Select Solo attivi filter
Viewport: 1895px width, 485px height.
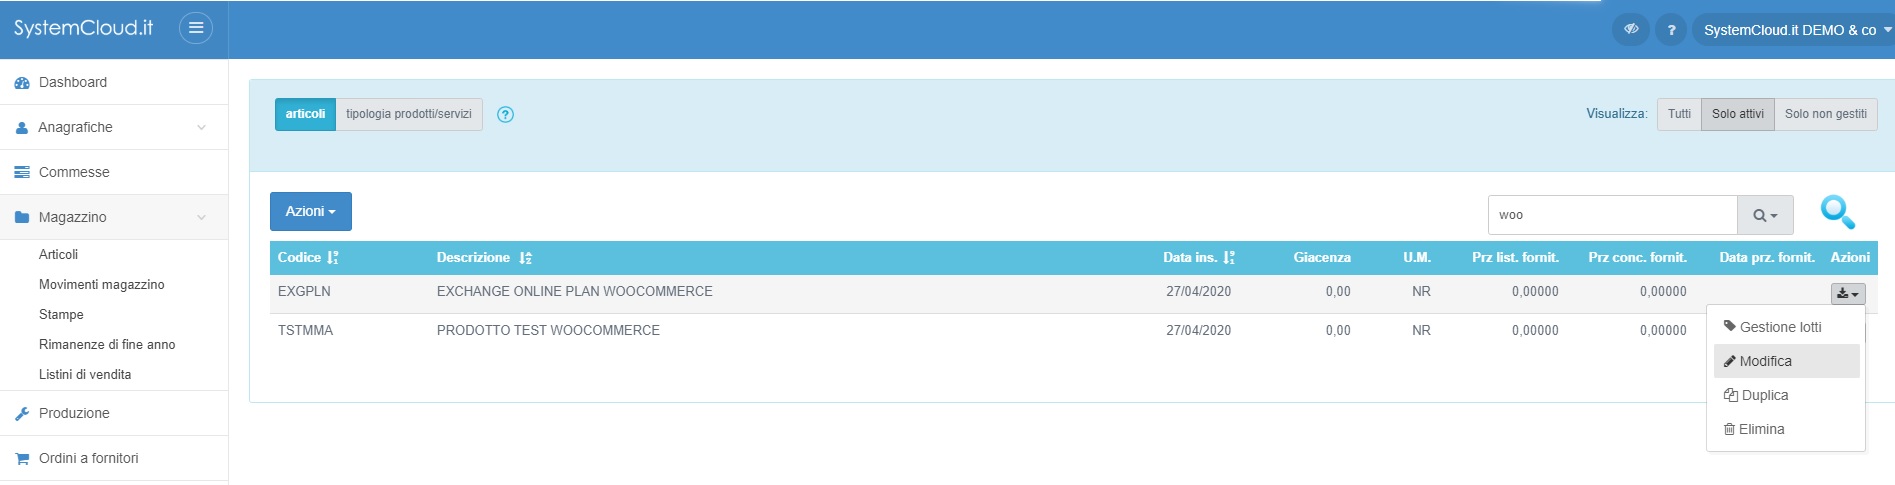click(x=1738, y=114)
